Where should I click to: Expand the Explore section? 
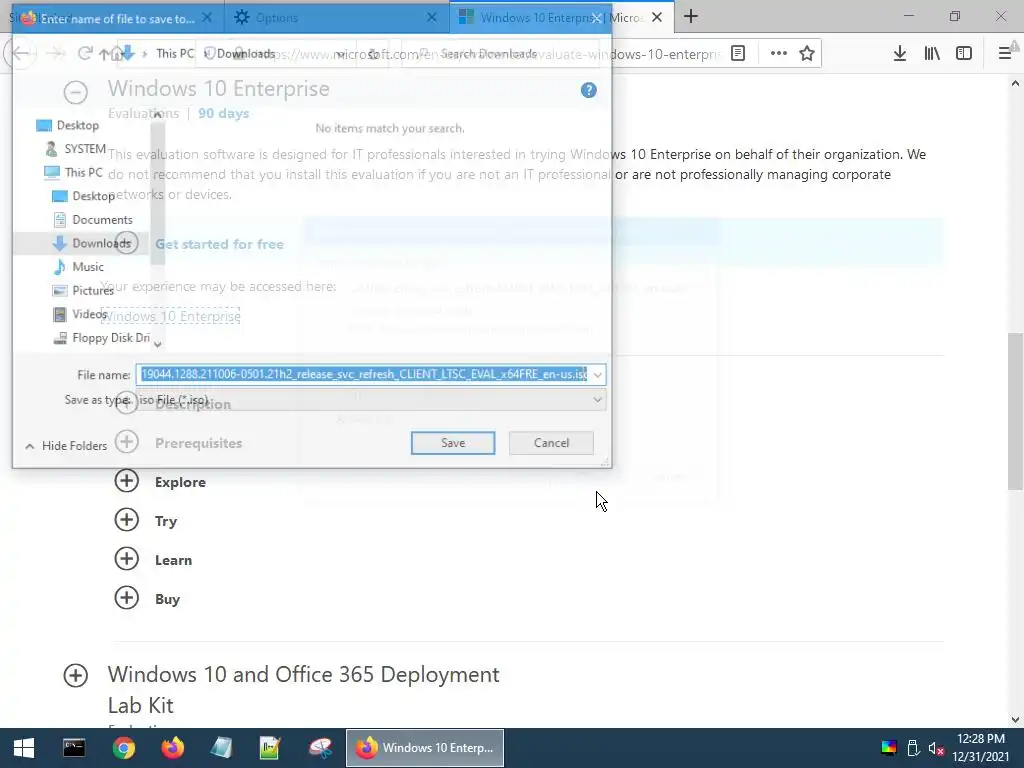coord(127,481)
